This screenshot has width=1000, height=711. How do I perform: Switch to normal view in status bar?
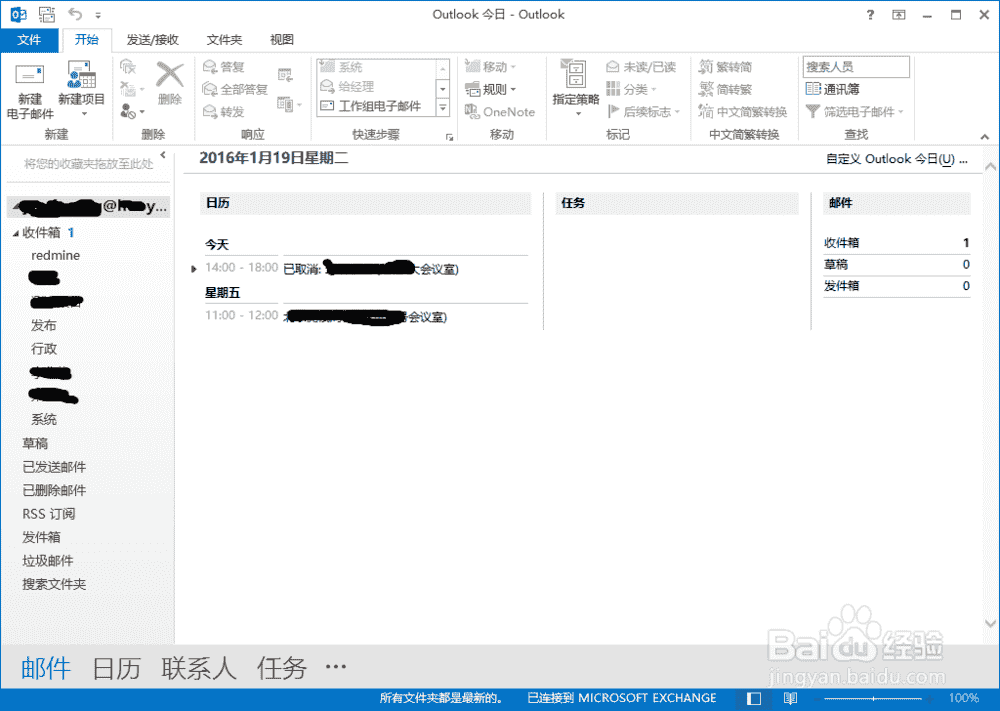[754, 698]
